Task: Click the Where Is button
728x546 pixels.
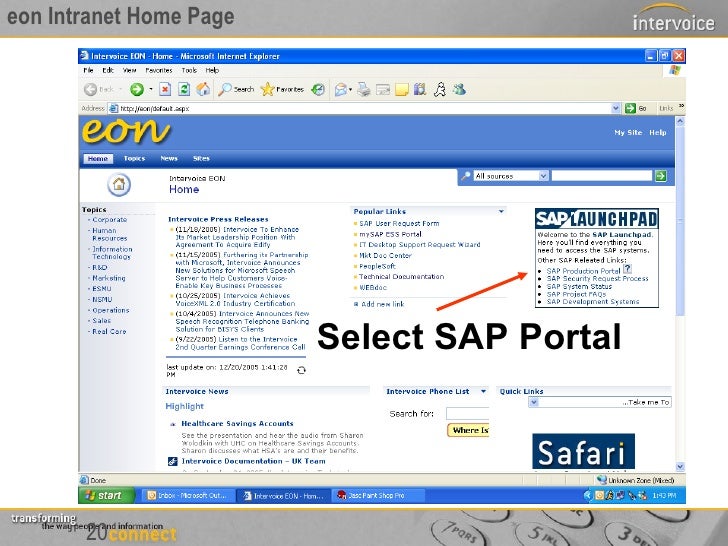Action: pos(468,430)
